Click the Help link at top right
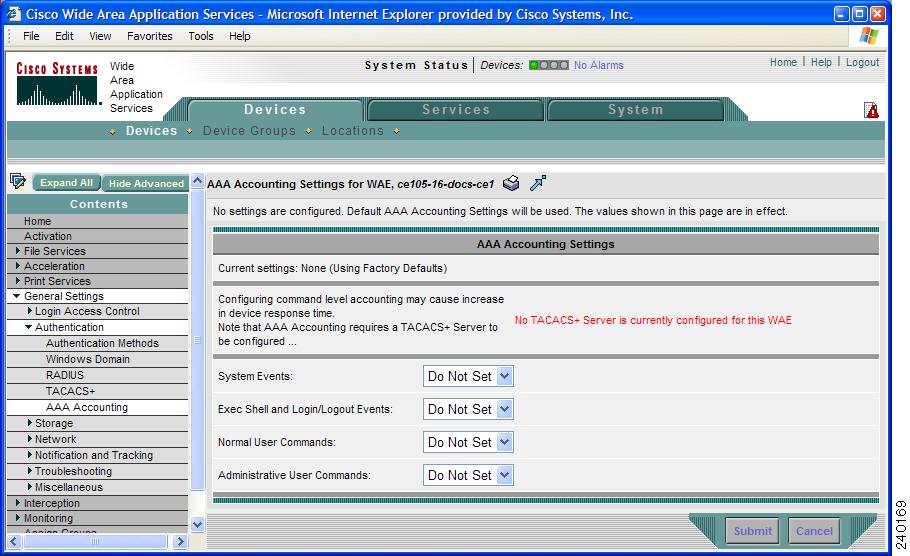Viewport: 910px width, 556px height. (x=821, y=62)
